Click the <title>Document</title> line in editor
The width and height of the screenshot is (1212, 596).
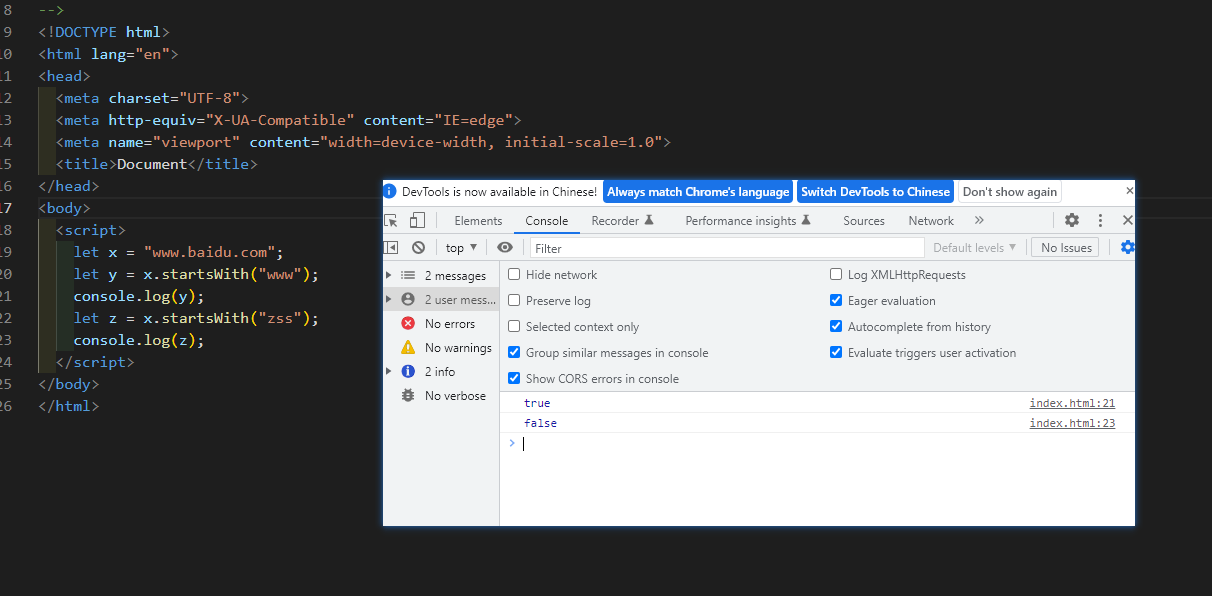pos(157,164)
